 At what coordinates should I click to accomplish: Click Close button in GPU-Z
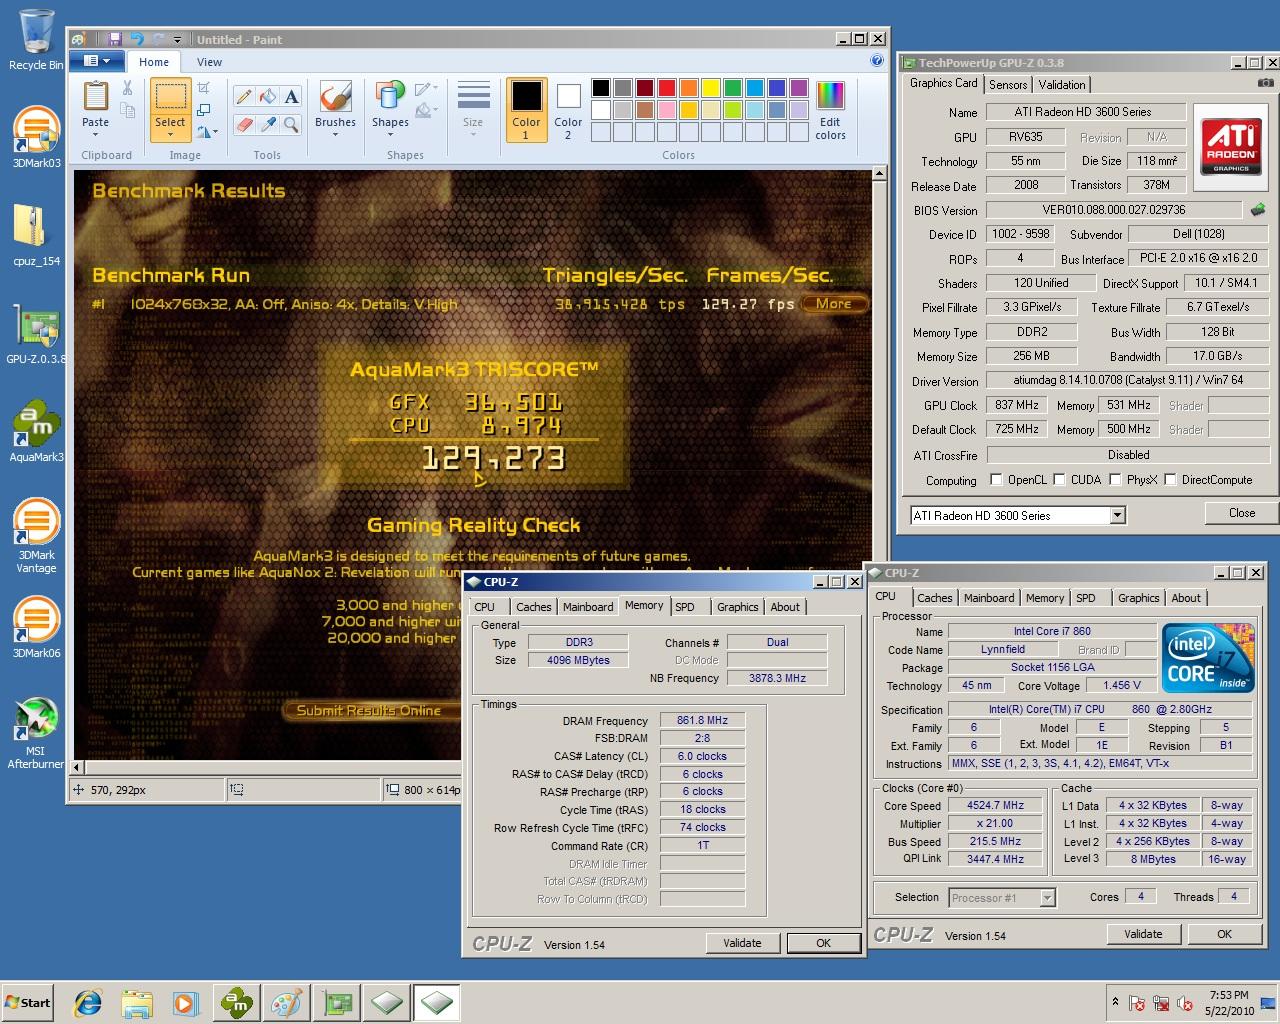click(1242, 513)
